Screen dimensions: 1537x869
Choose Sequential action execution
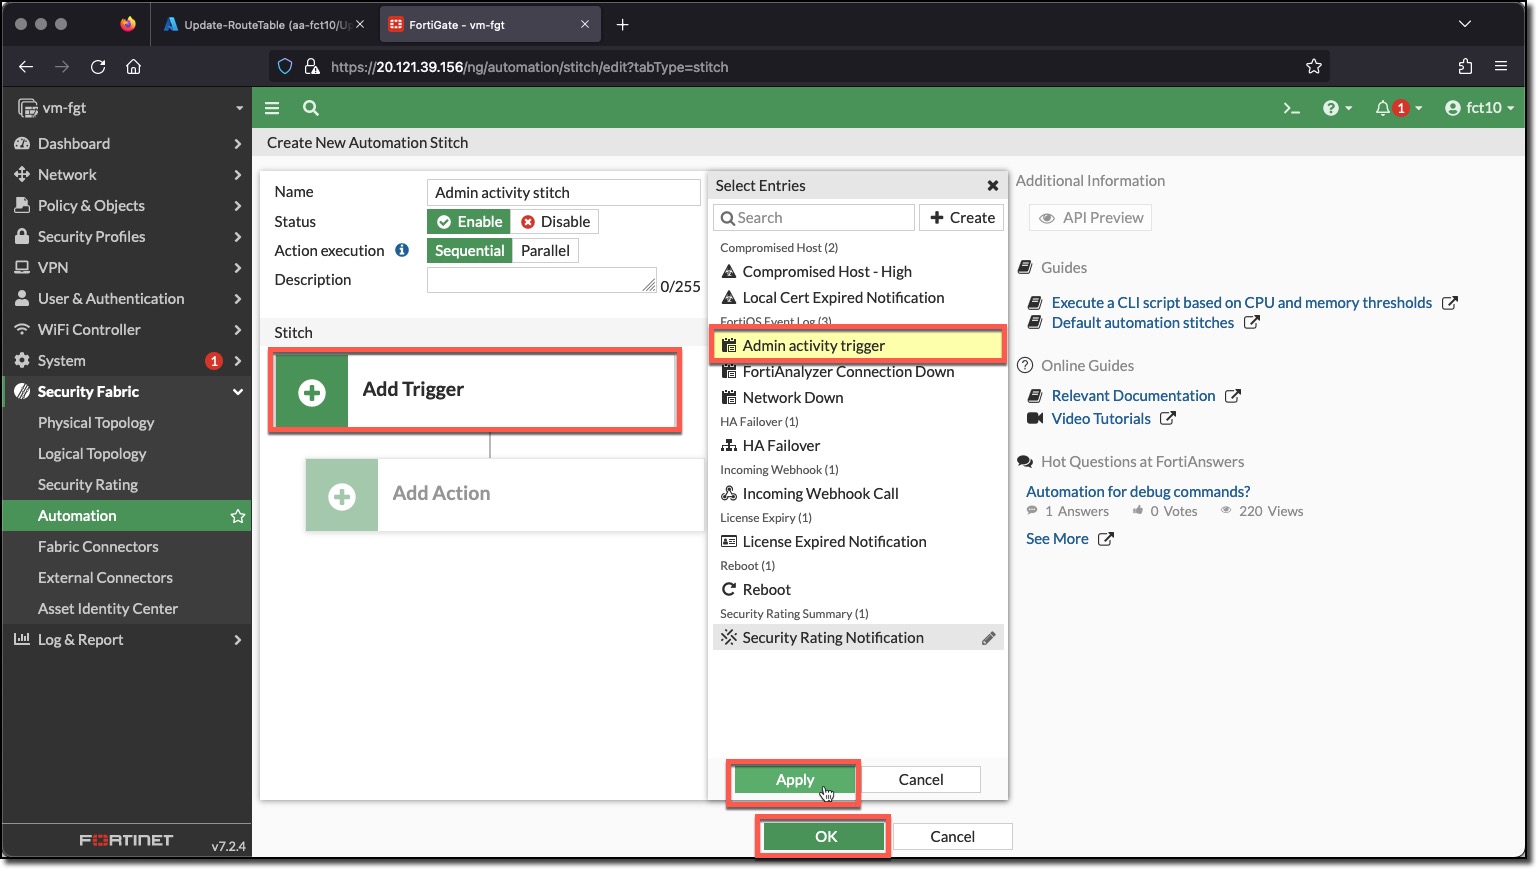click(x=469, y=251)
